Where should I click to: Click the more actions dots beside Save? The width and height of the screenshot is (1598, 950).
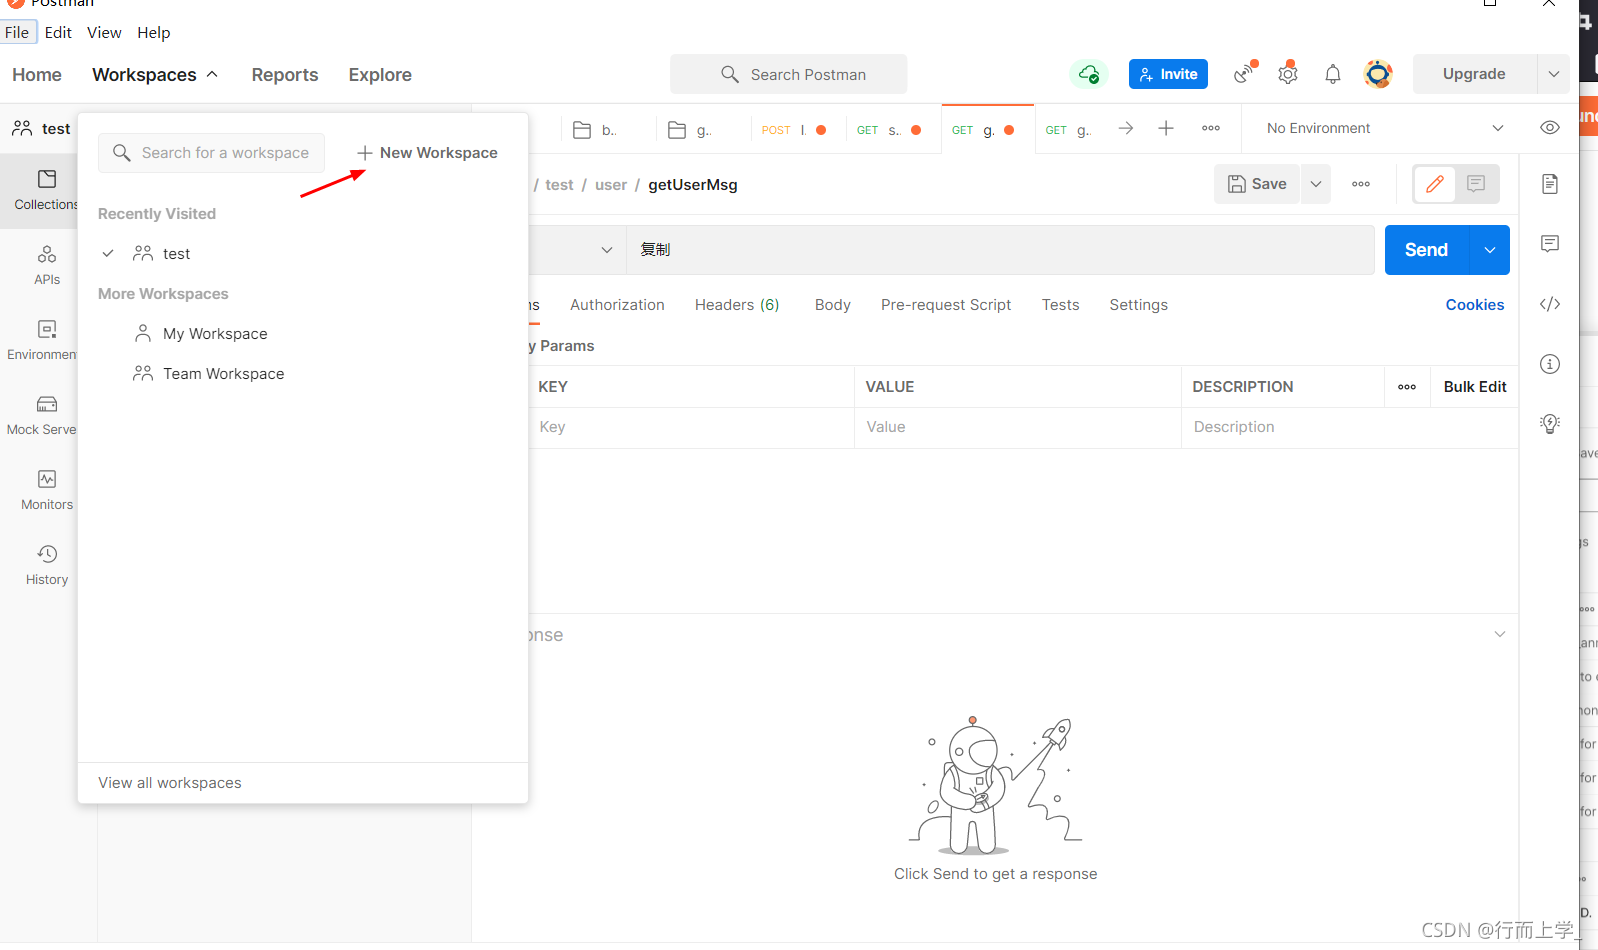[x=1361, y=184]
